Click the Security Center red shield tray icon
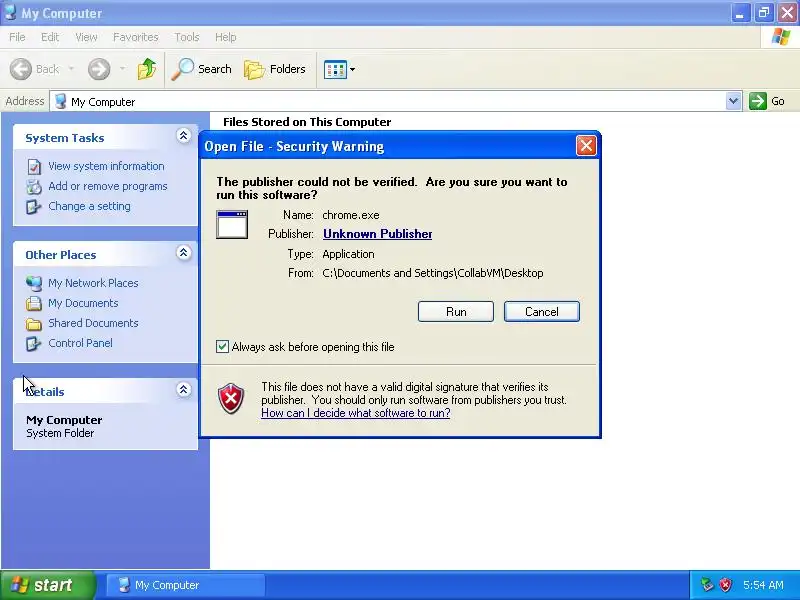Image resolution: width=800 pixels, height=600 pixels. click(x=725, y=584)
